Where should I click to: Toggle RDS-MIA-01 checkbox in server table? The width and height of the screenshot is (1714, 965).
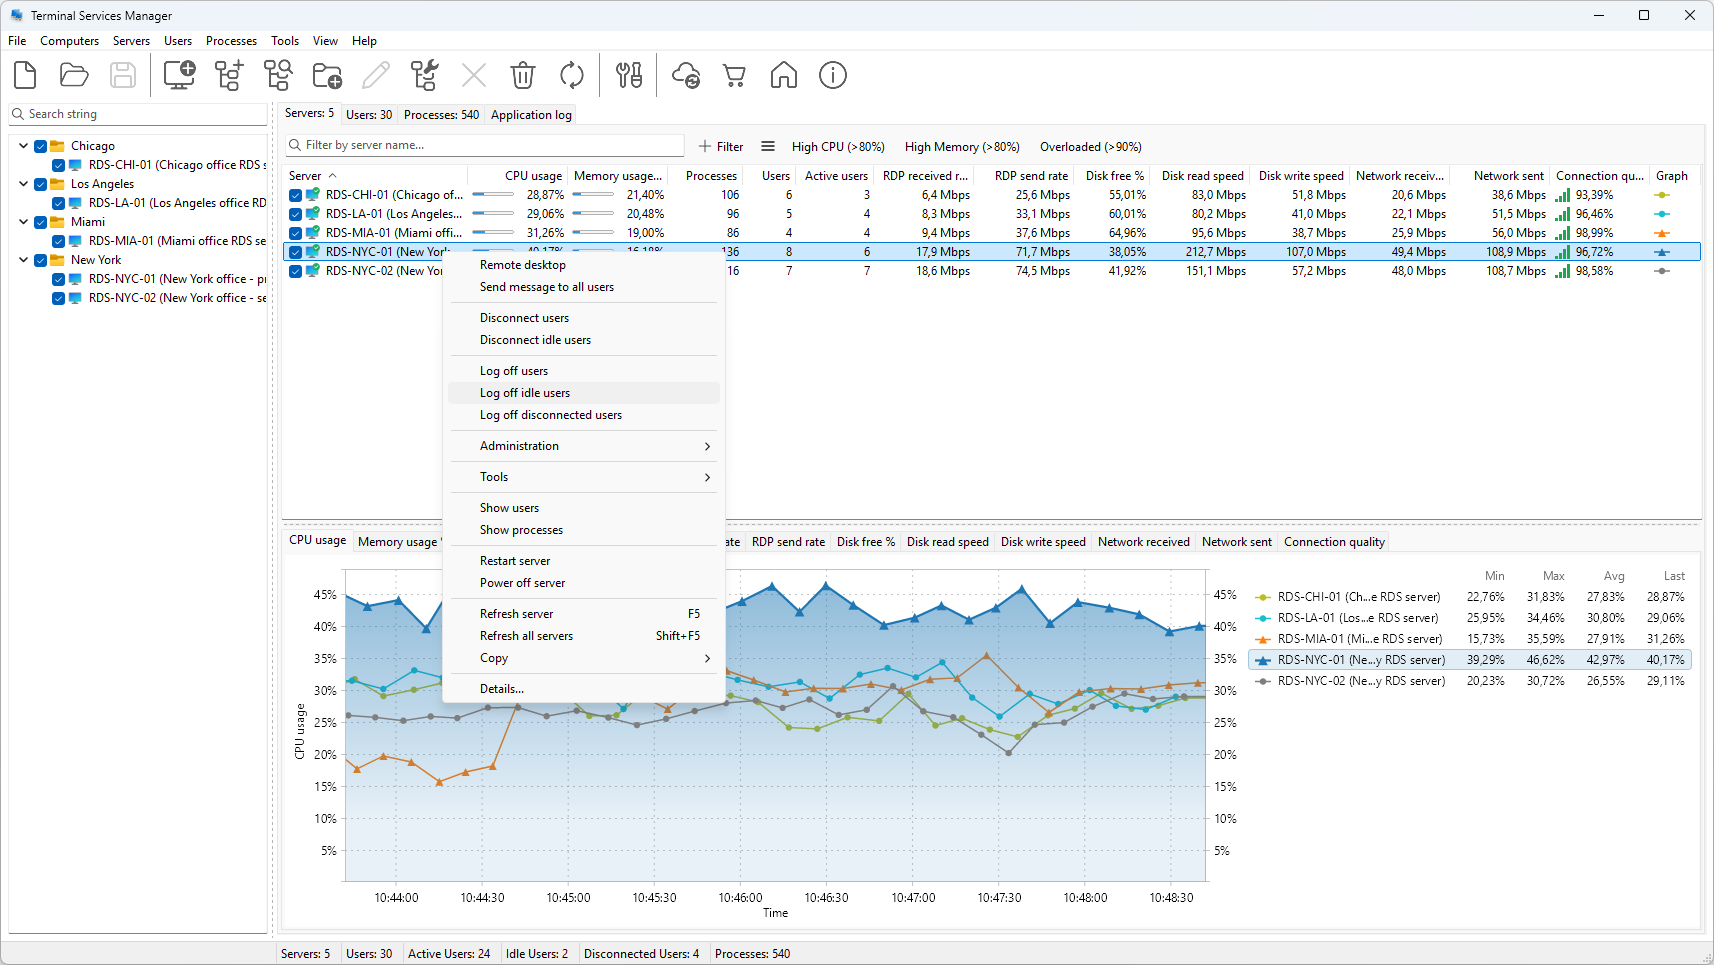[x=295, y=233]
